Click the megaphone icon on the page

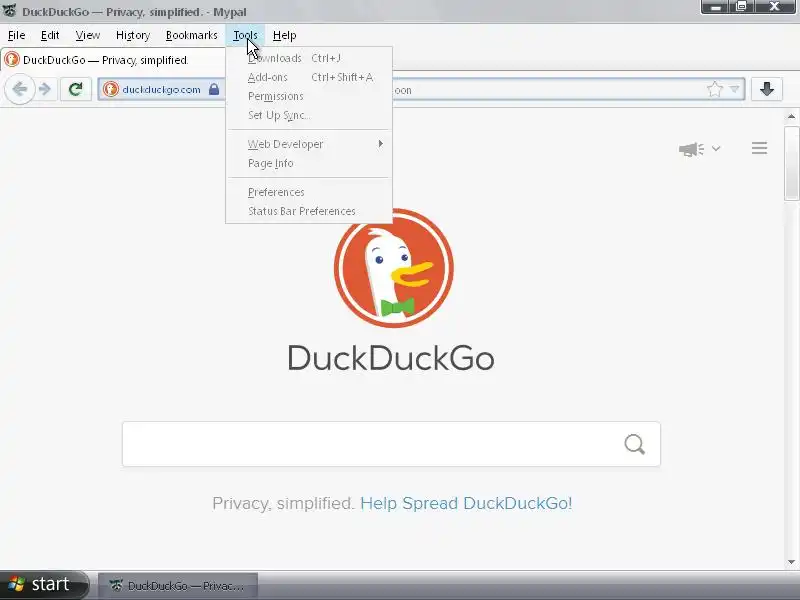(x=691, y=149)
